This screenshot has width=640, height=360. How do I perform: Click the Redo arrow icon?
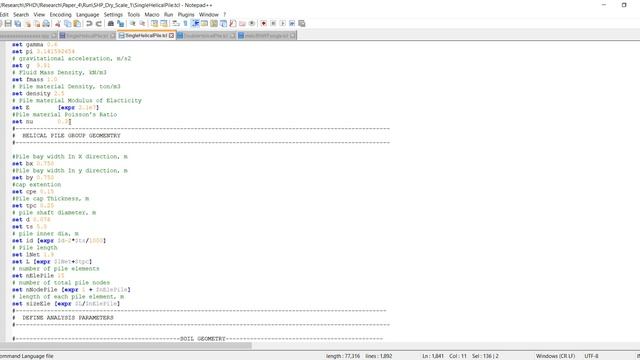click(99, 24)
